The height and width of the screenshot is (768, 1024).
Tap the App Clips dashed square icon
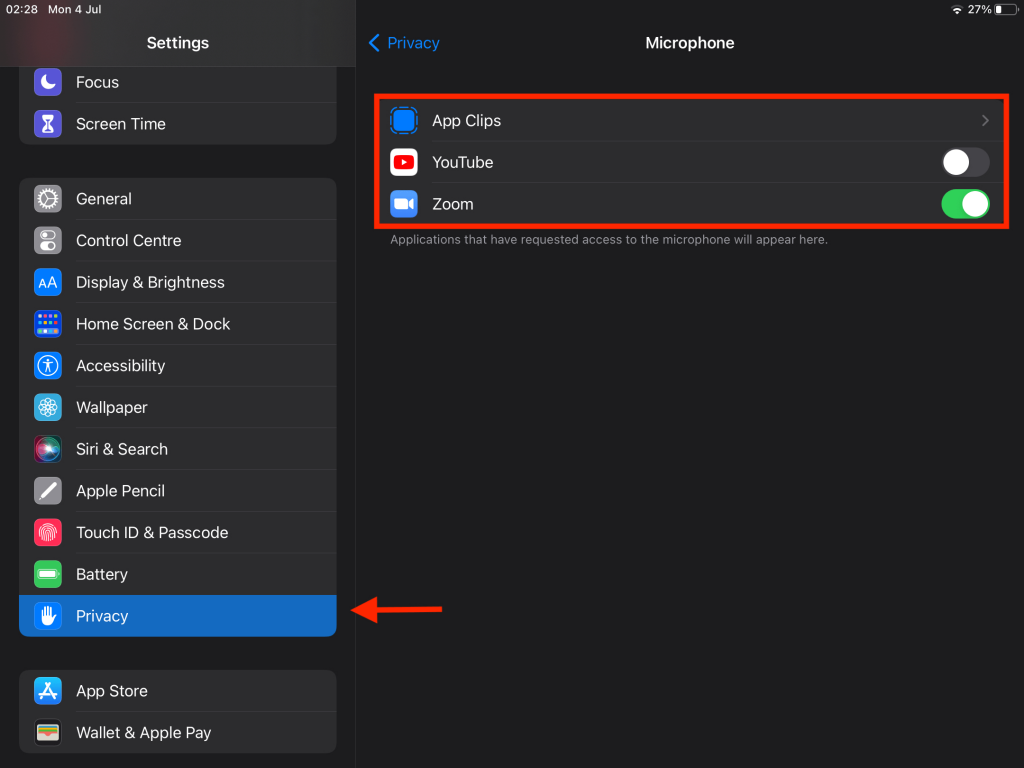click(x=404, y=121)
